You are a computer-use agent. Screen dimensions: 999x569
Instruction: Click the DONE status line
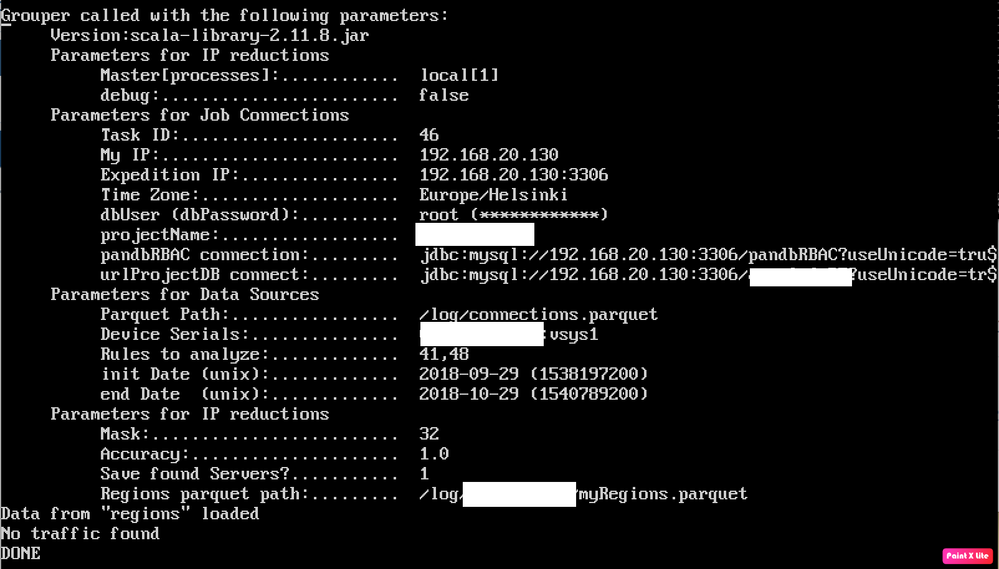21,553
